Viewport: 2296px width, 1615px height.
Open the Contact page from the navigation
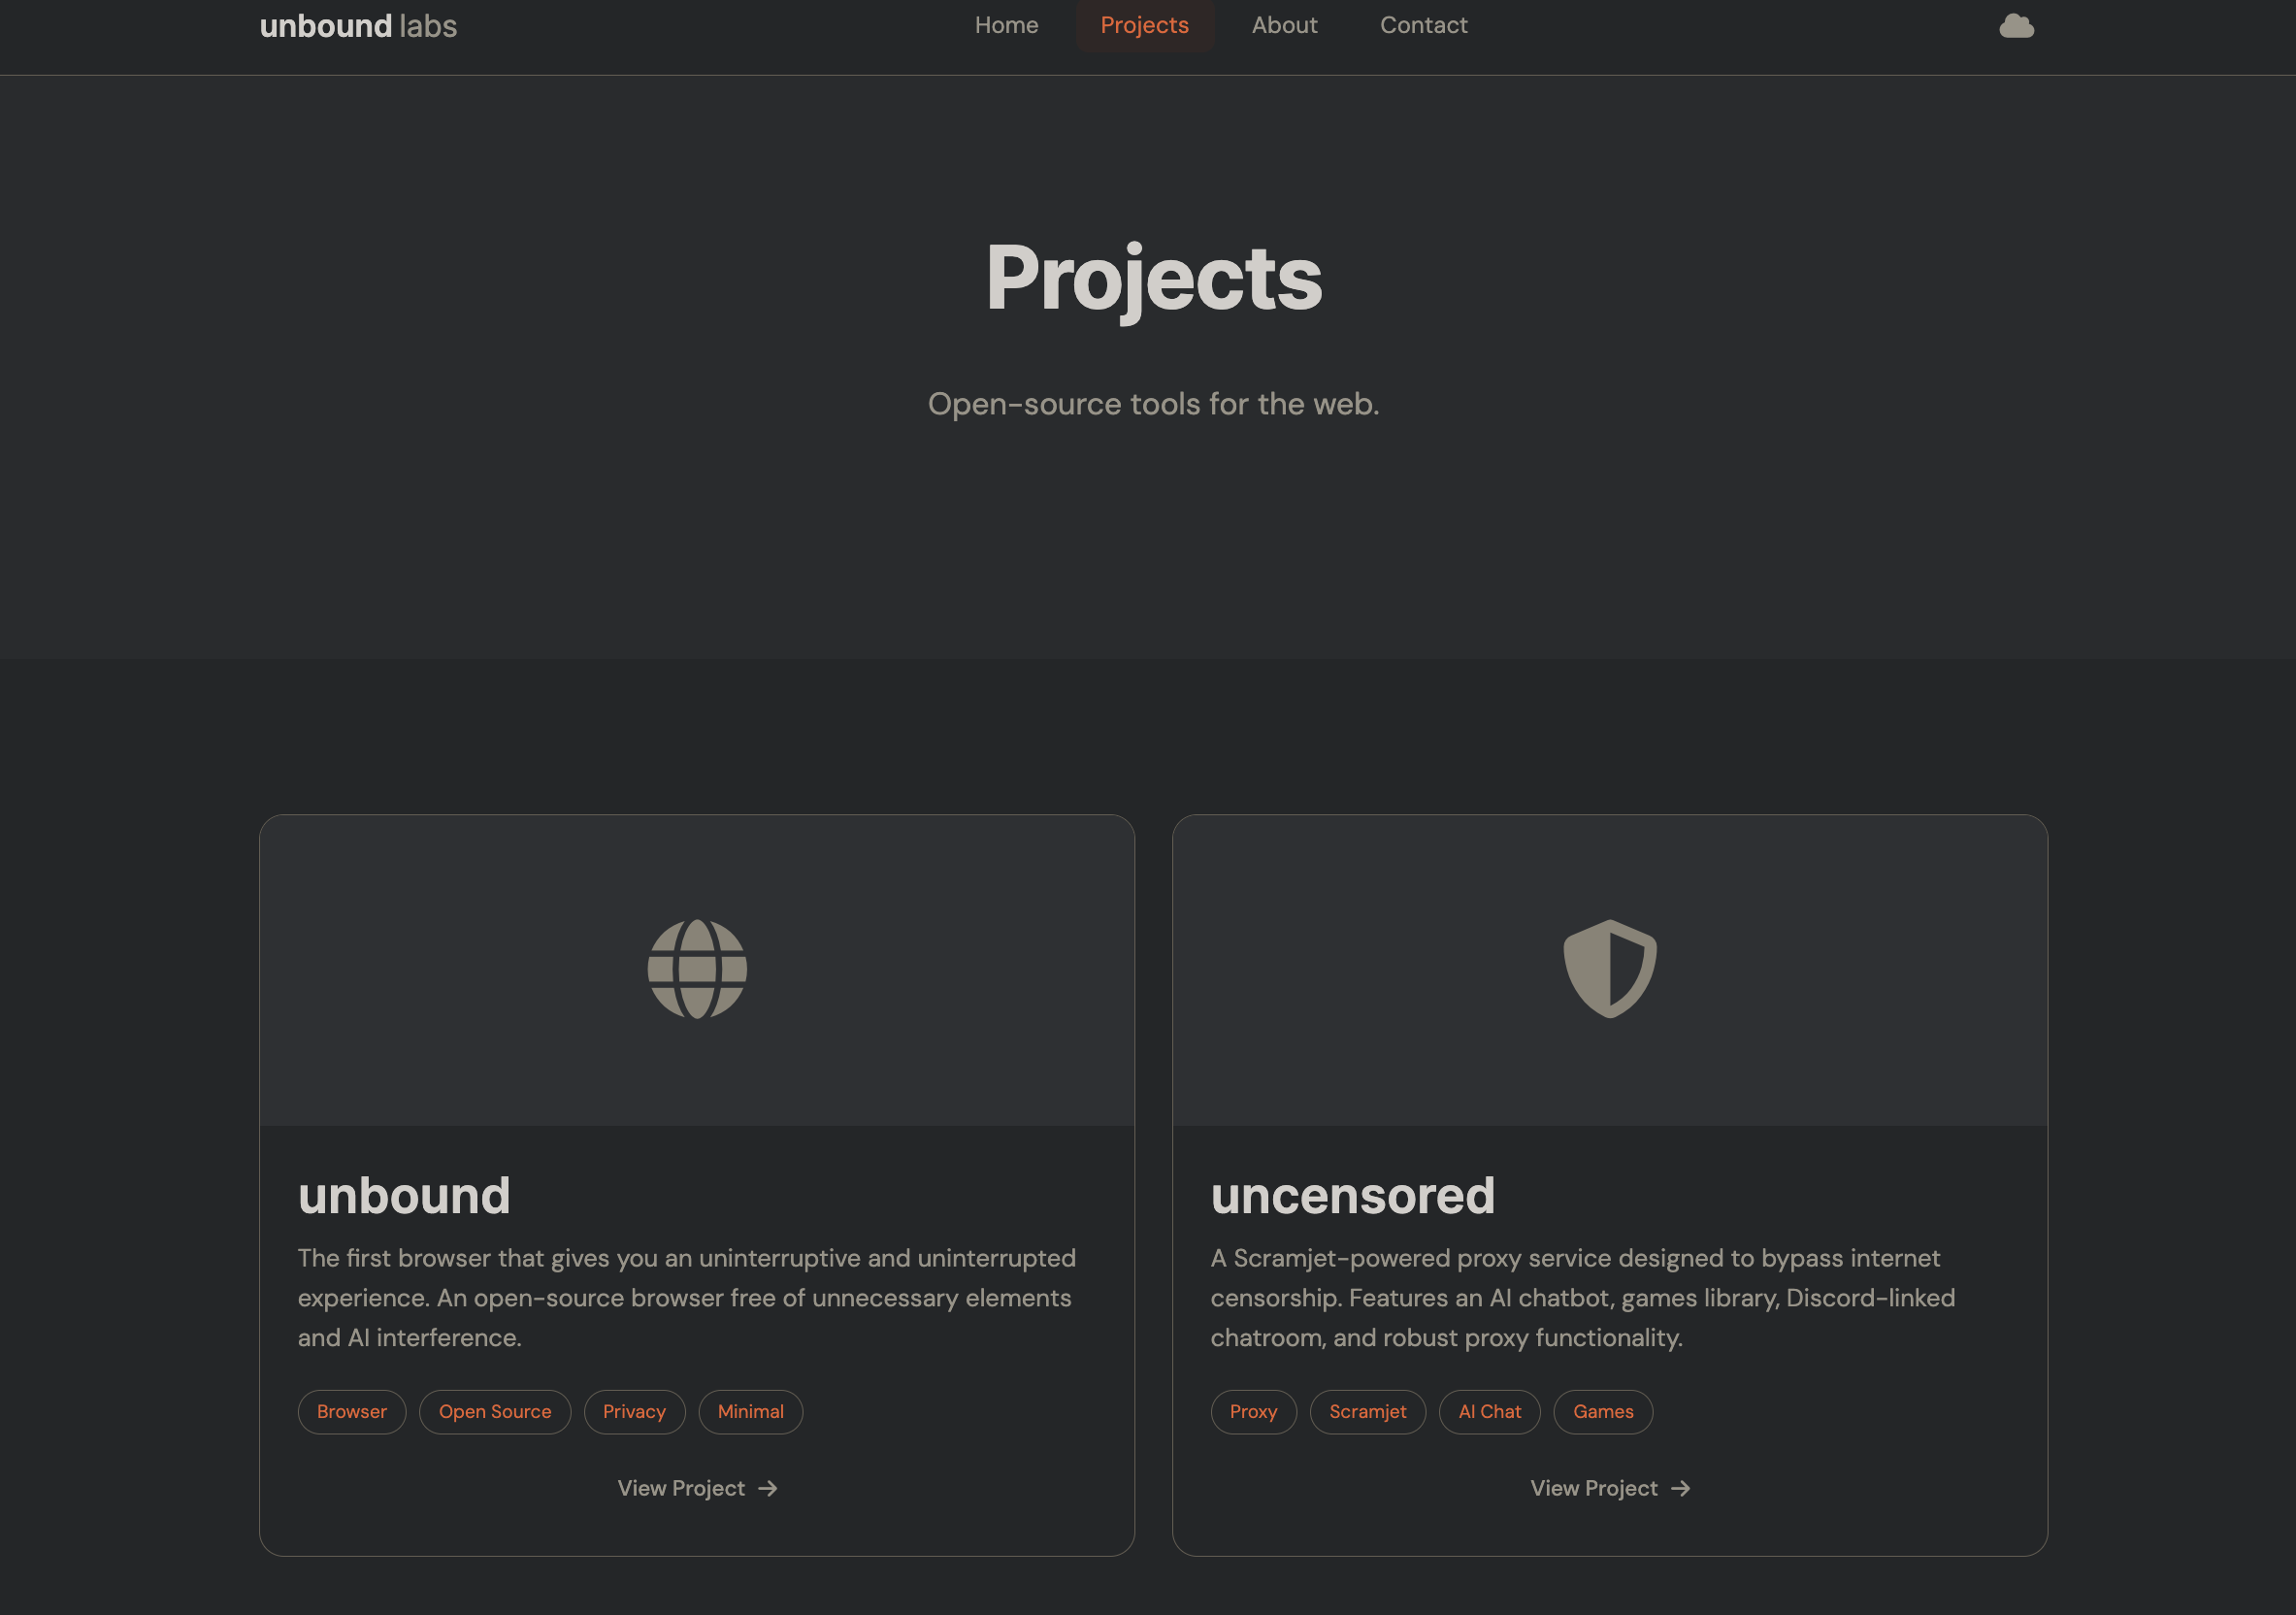[1424, 25]
